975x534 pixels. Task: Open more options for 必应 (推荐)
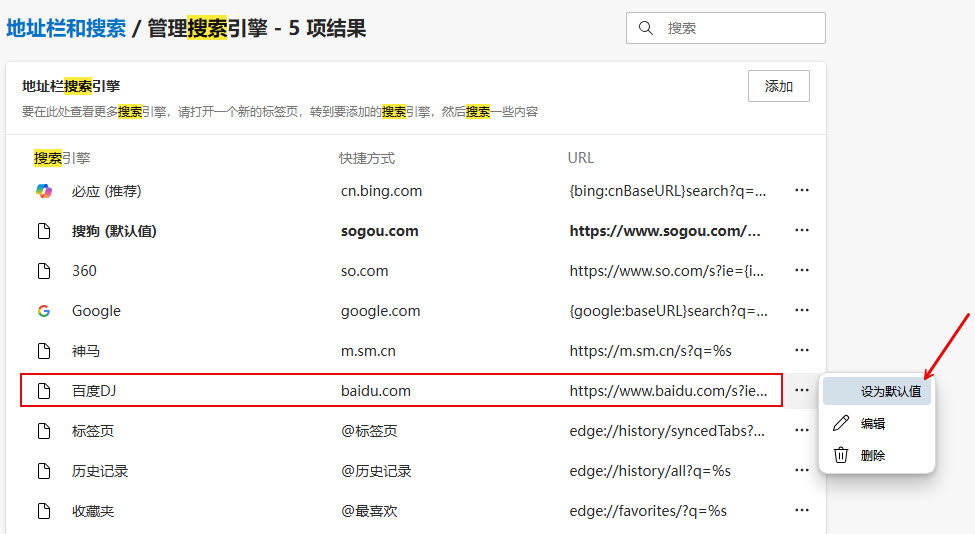802,190
